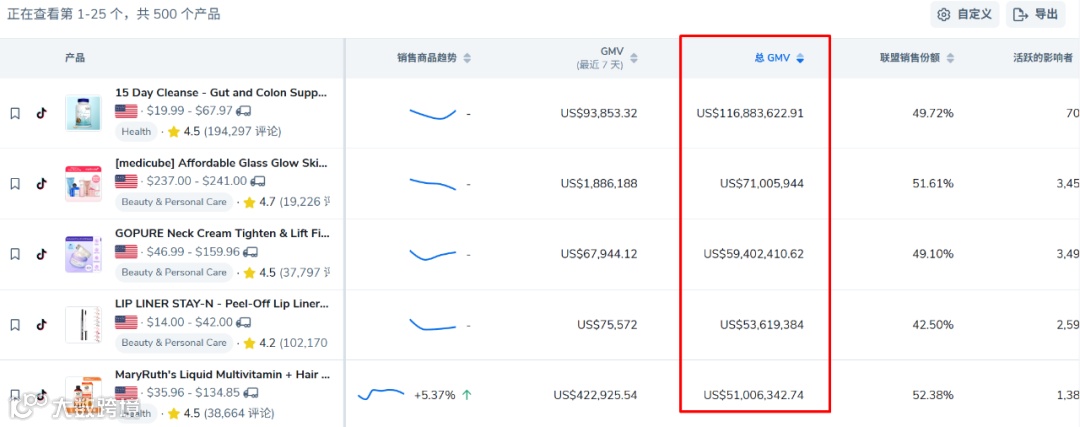Image resolution: width=1080 pixels, height=427 pixels.
Task: Click Health tag on 15 Day Cleanse
Action: point(136,132)
